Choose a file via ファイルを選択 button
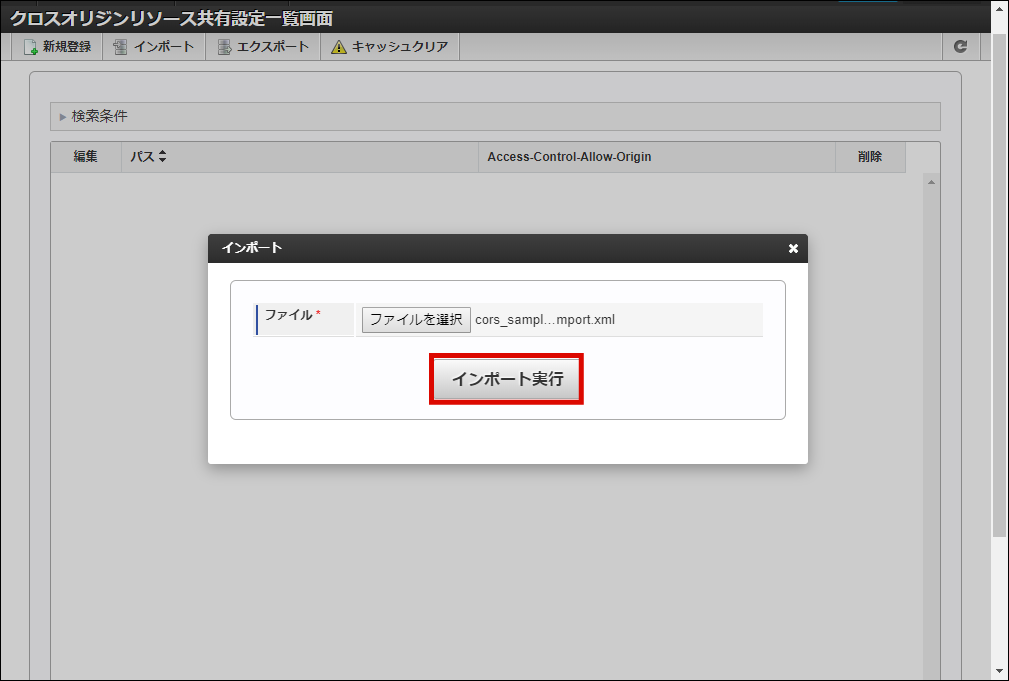Viewport: 1009px width, 681px height. 415,319
